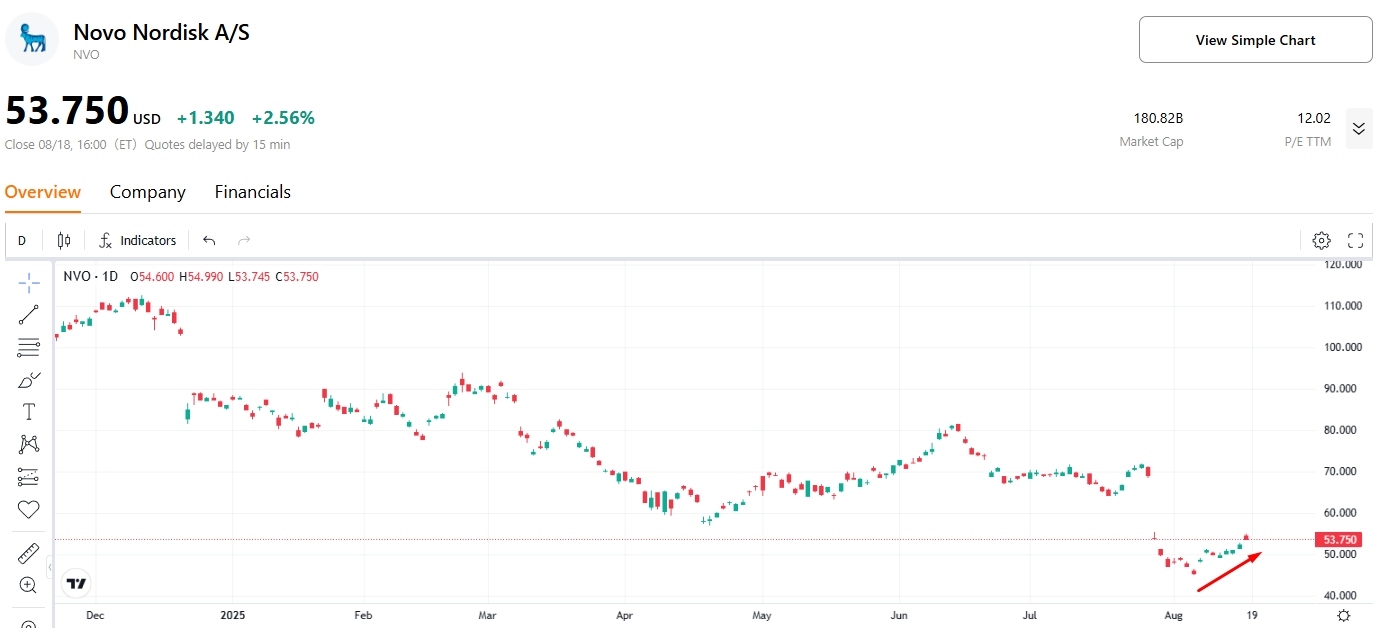Screen dimensions: 1381x633
Task: Select the crosshair cursor tool
Action: [29, 283]
